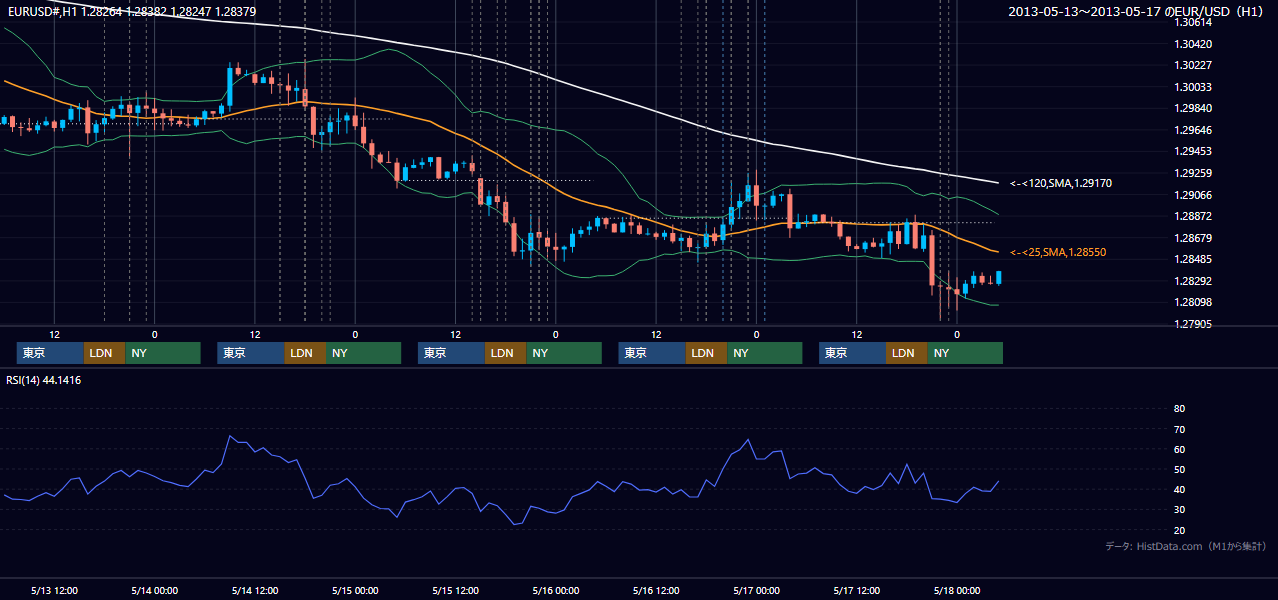Click the EURUSD#,H1 chart title text
This screenshot has height=600, width=1278.
click(131, 12)
